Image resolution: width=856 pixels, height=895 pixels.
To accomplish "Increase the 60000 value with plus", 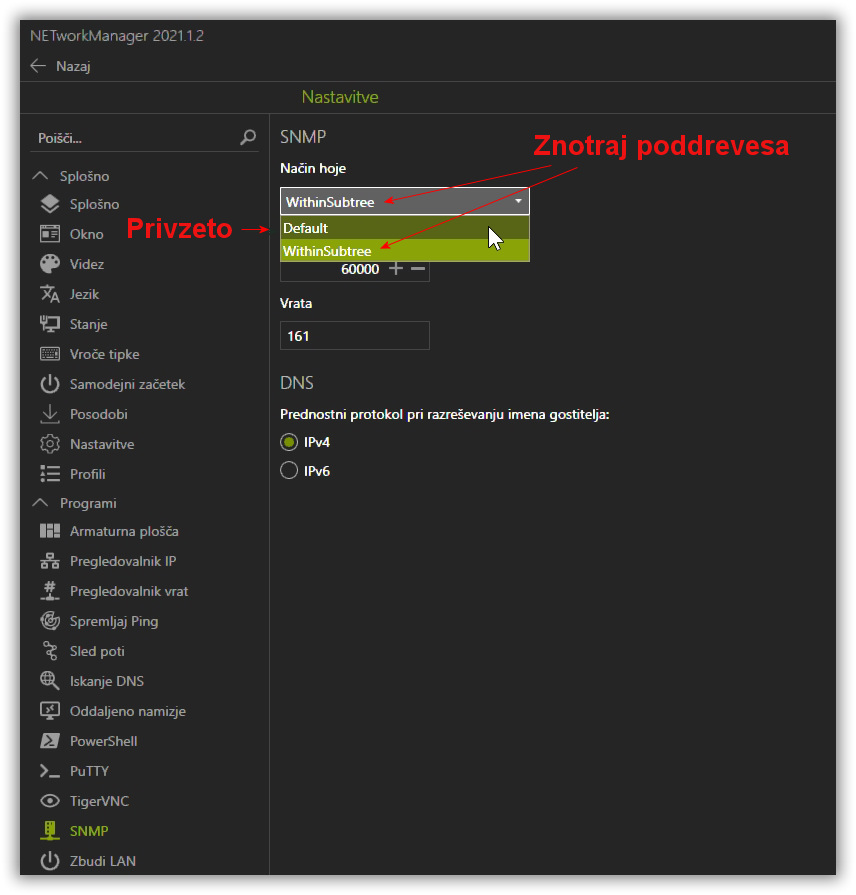I will point(395,268).
